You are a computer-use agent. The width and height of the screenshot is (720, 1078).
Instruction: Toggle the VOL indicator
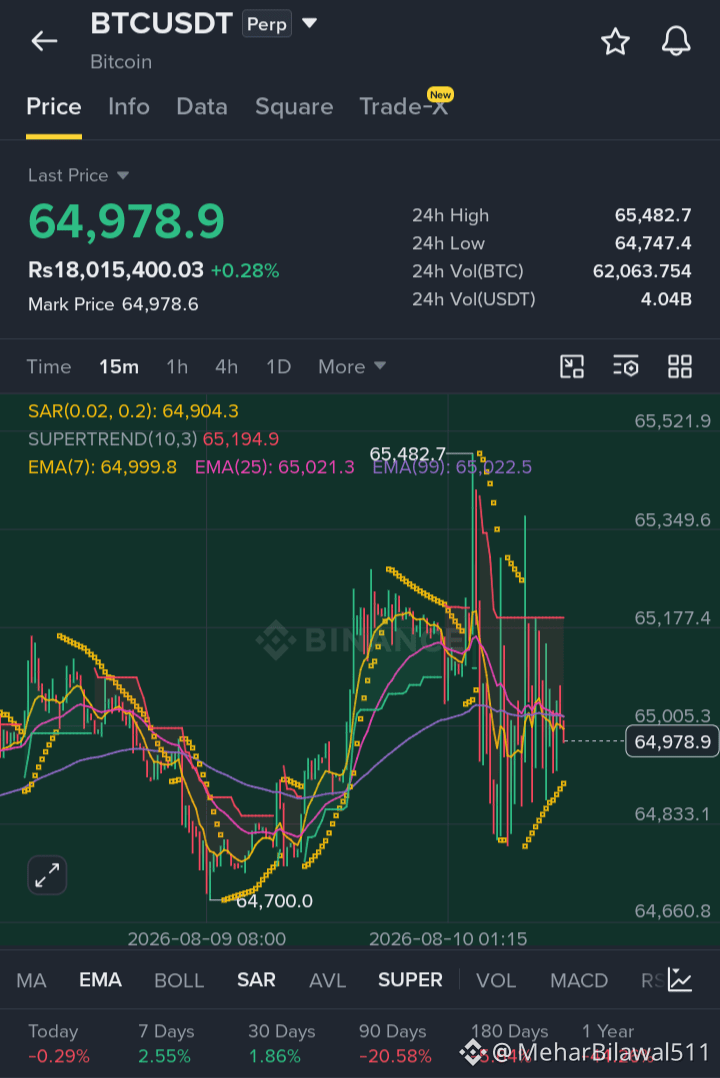496,980
